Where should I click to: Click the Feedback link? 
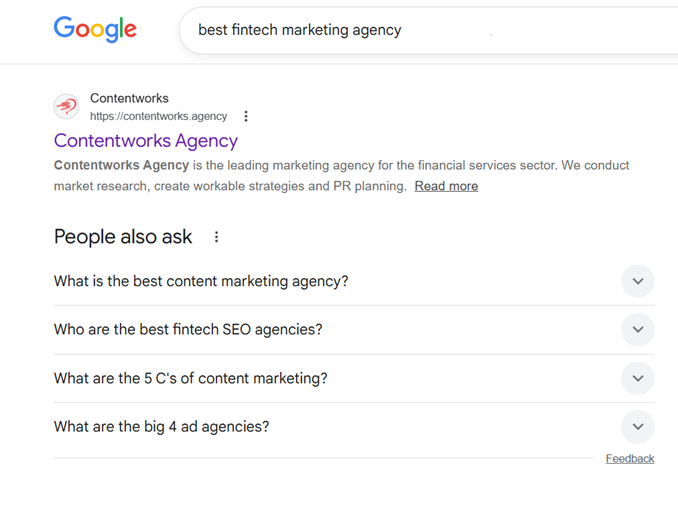pyautogui.click(x=630, y=459)
